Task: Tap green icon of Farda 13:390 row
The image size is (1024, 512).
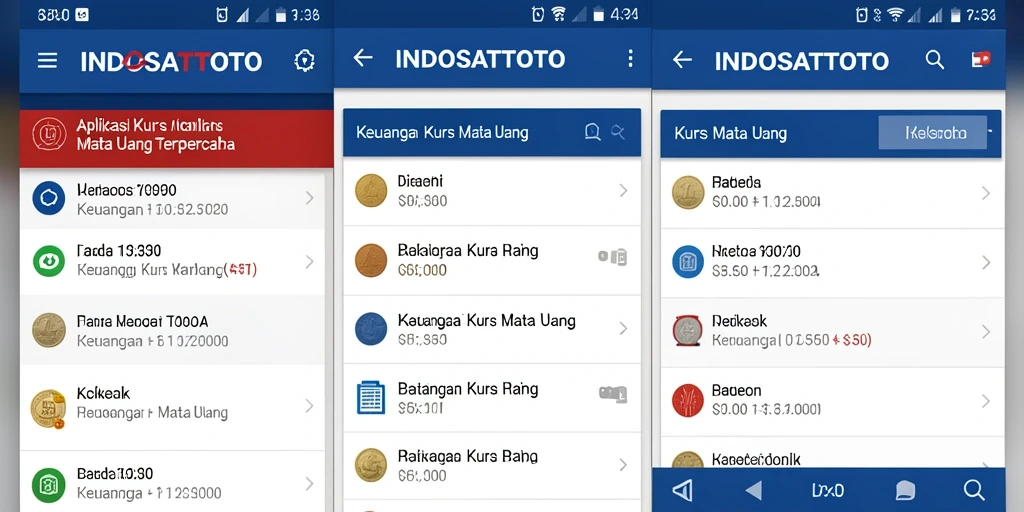Action: point(49,261)
